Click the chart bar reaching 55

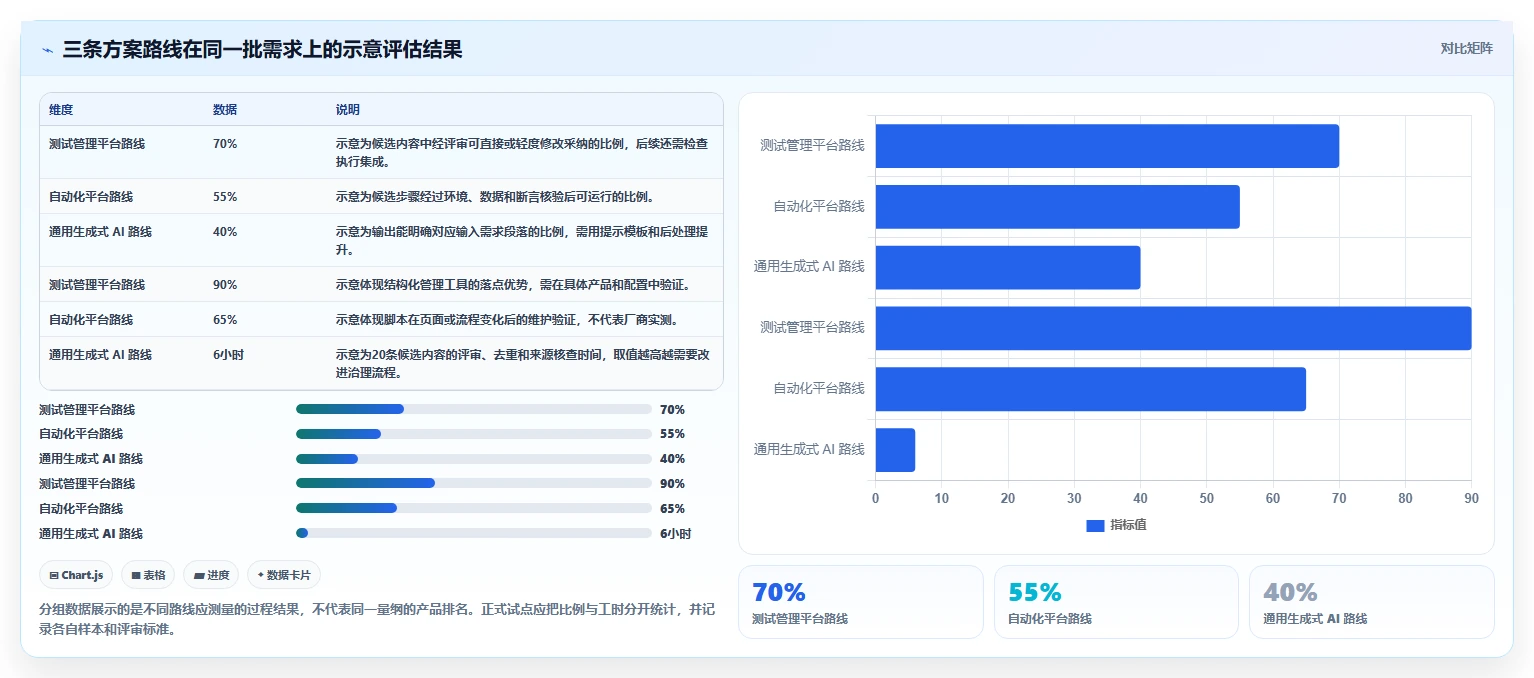click(x=1058, y=207)
